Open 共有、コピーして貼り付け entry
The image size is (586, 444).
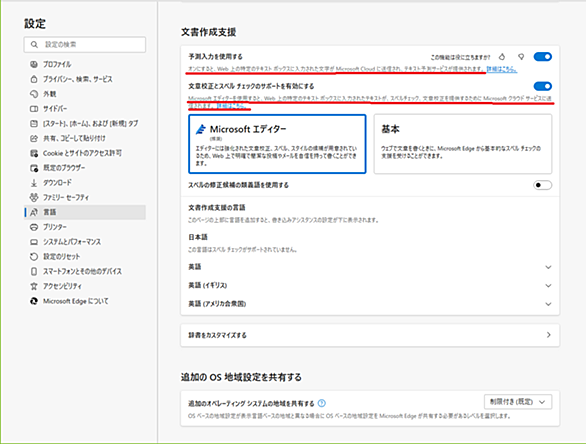(85, 138)
